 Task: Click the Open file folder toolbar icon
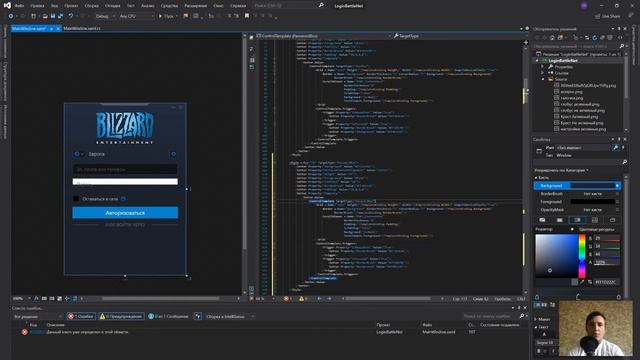(44, 16)
